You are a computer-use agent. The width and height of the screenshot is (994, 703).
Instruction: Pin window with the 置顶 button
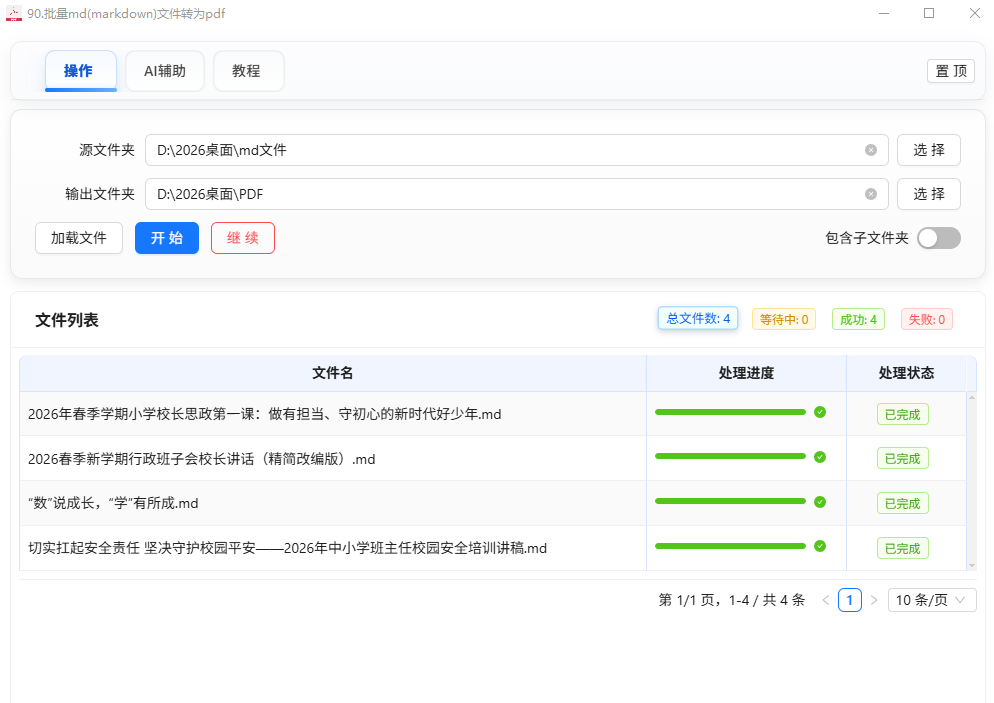pos(950,71)
